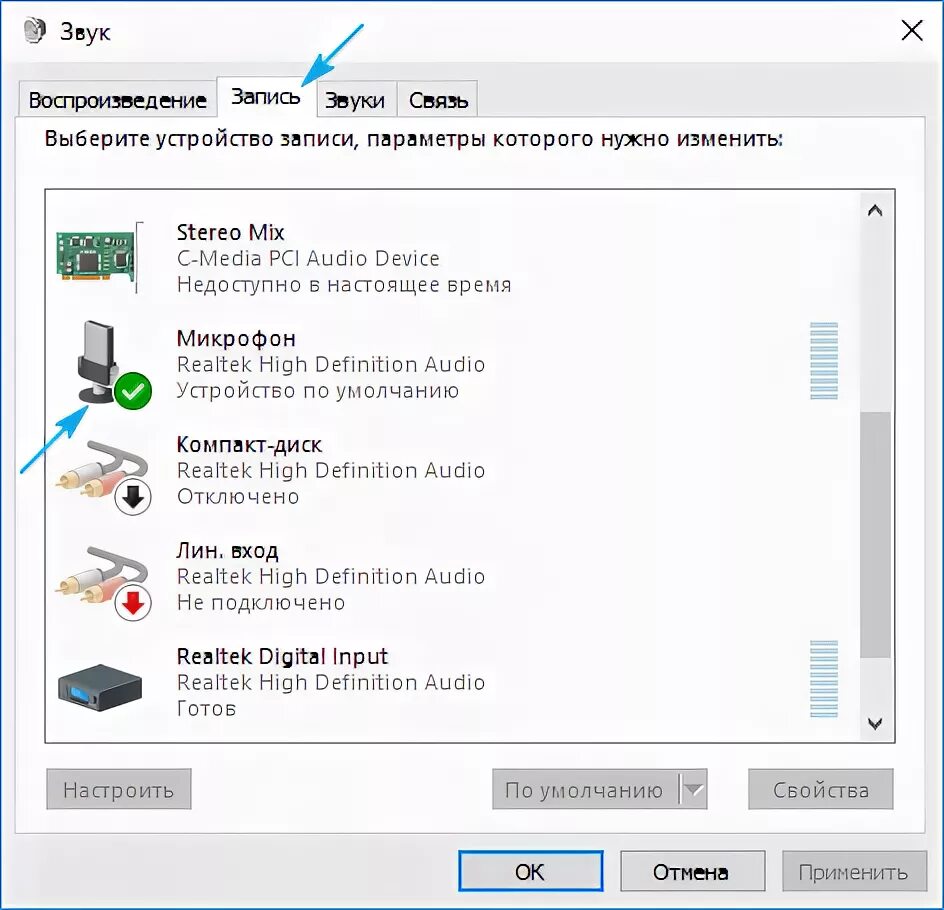Viewport: 944px width, 910px height.
Task: Click 'C-Media PCI Audio Device' text
Action: [308, 258]
